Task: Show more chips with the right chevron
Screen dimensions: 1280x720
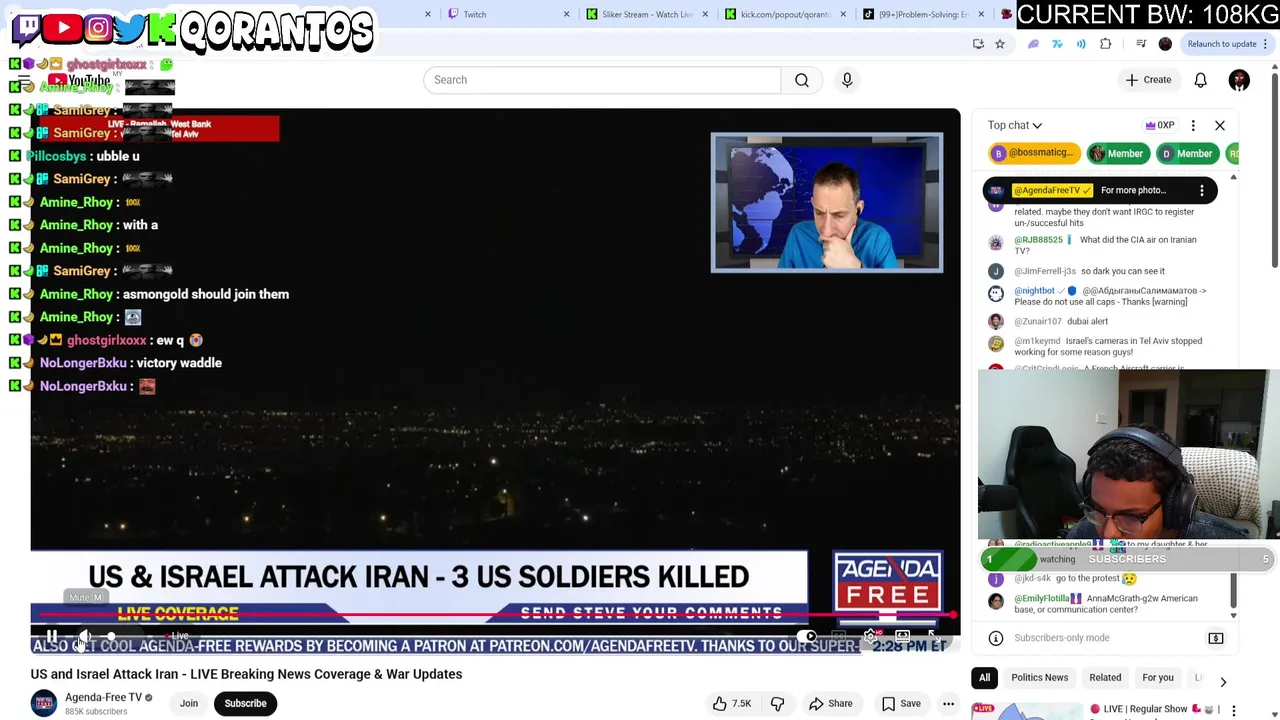Action: click(1223, 682)
